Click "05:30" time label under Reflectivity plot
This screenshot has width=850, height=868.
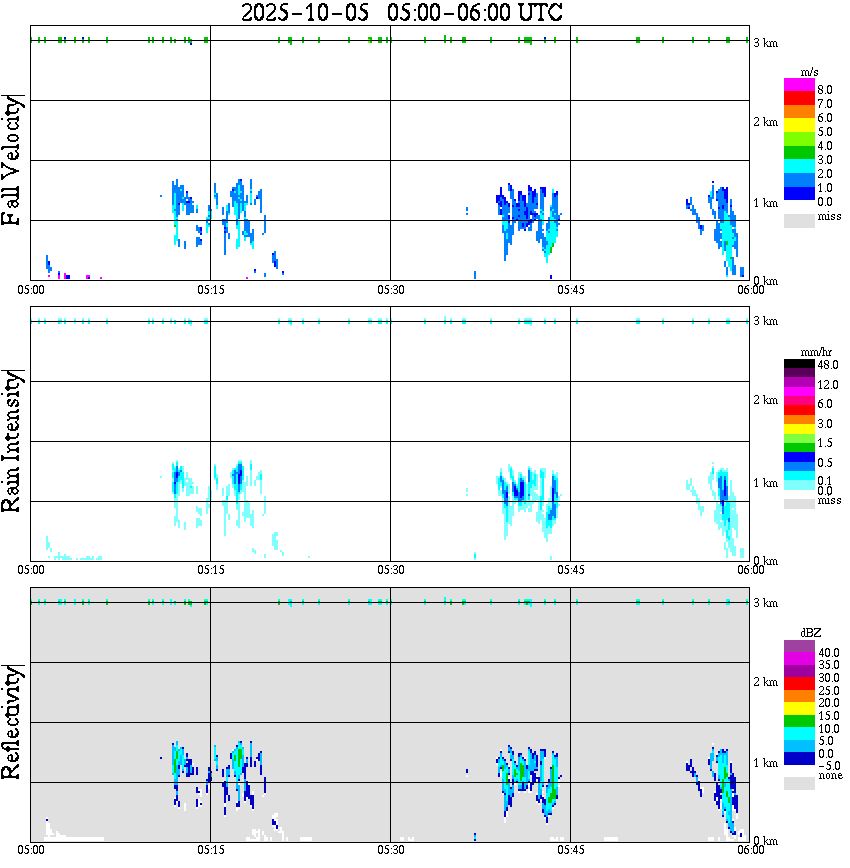point(390,850)
